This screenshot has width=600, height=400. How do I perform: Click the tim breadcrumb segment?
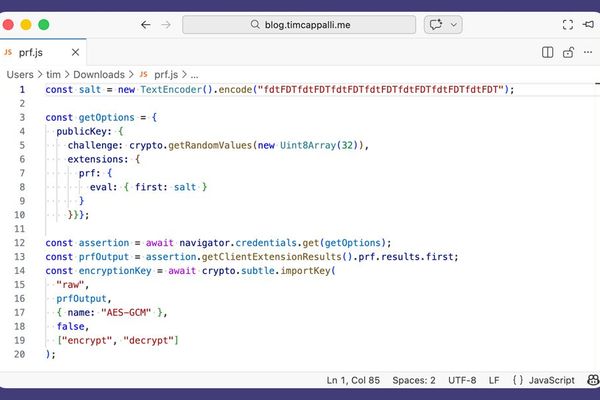tap(54, 74)
